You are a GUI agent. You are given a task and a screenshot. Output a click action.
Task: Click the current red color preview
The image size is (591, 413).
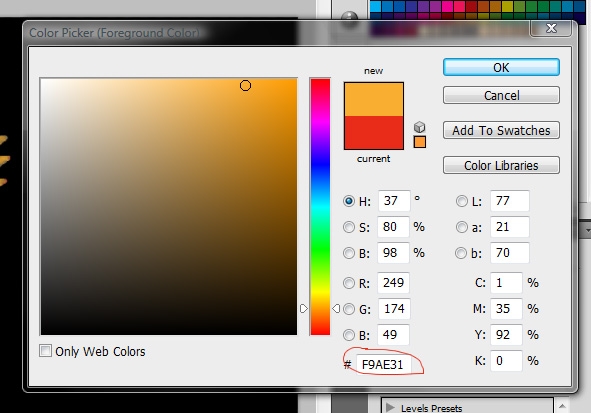tap(374, 132)
